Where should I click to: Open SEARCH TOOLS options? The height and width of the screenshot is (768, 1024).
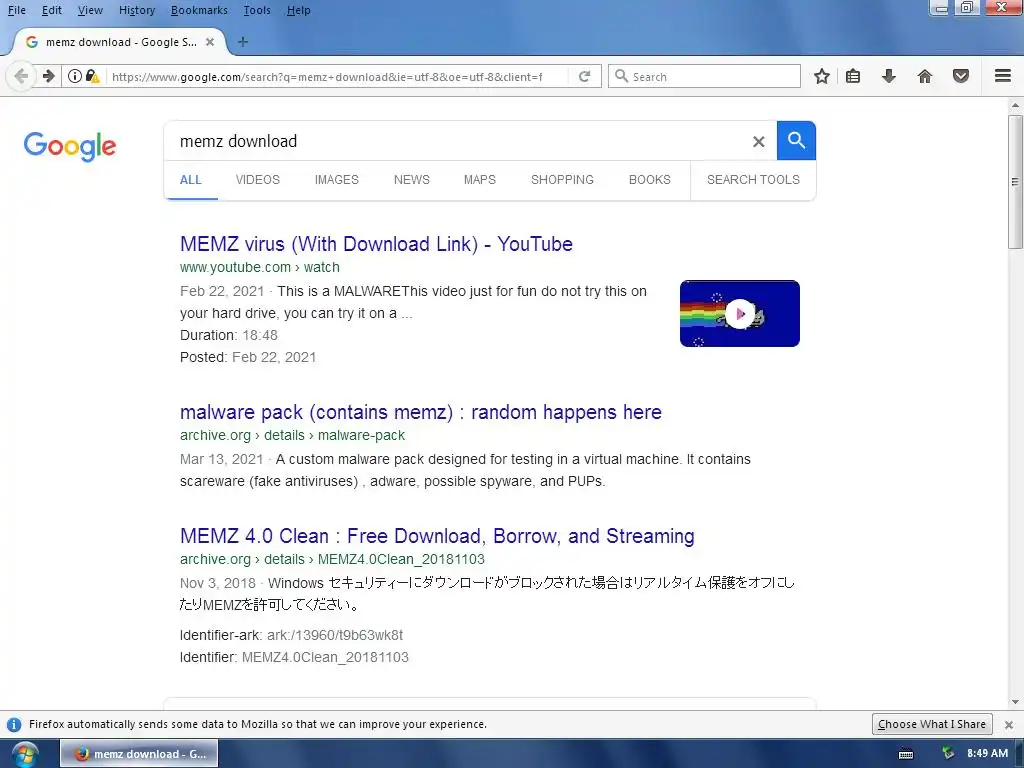coord(753,180)
